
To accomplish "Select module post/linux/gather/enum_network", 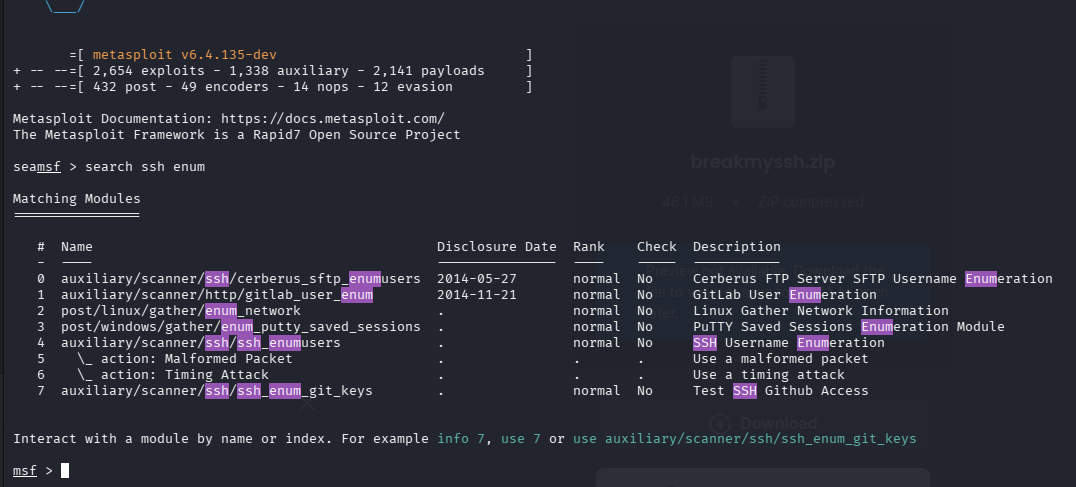I will tap(180, 311).
